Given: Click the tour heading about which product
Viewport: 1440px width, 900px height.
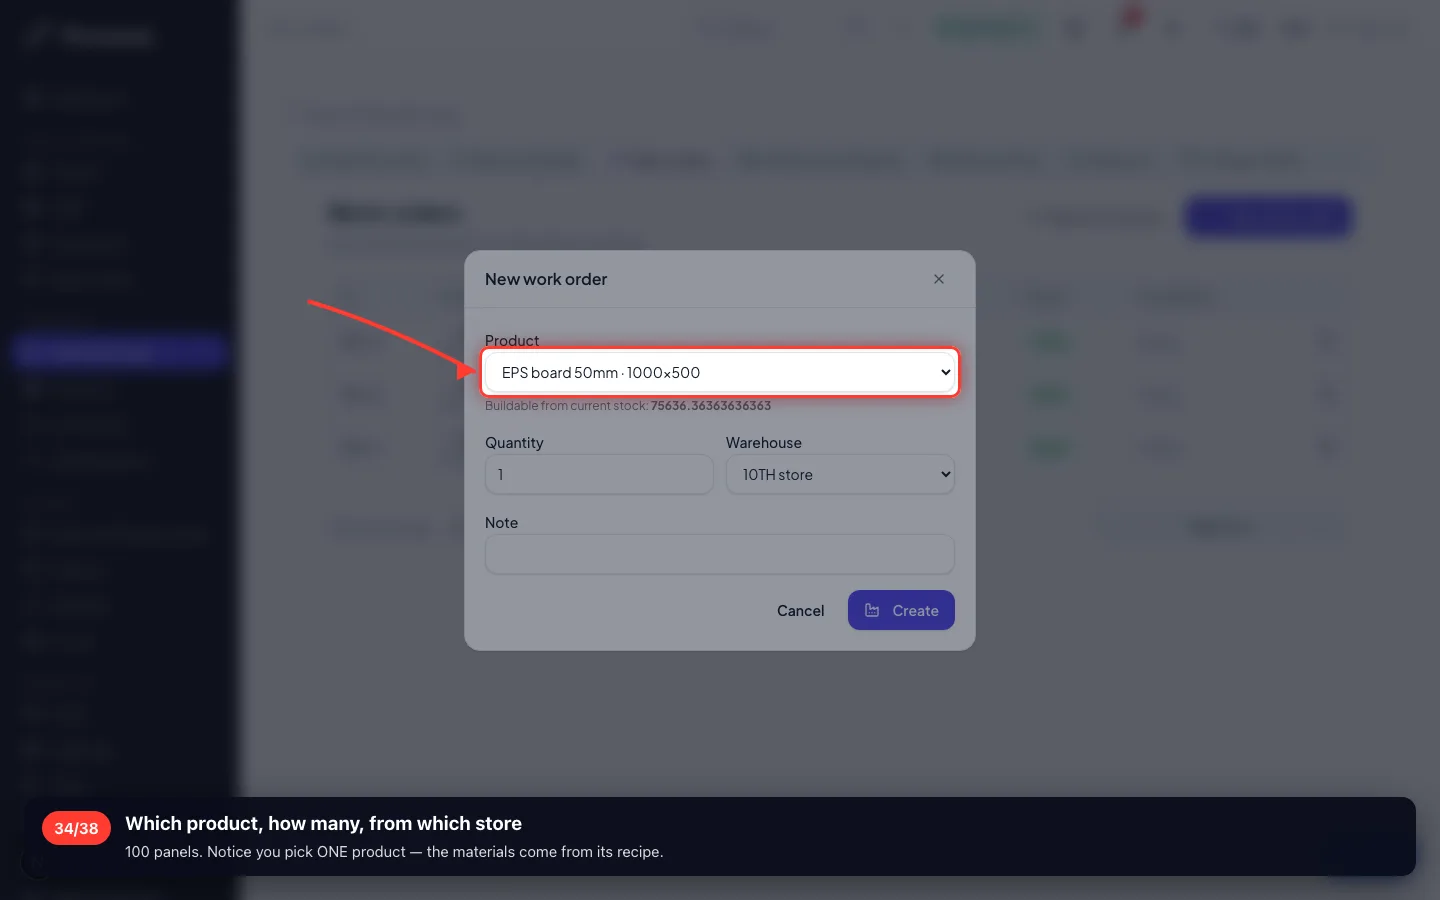Looking at the screenshot, I should coord(323,824).
